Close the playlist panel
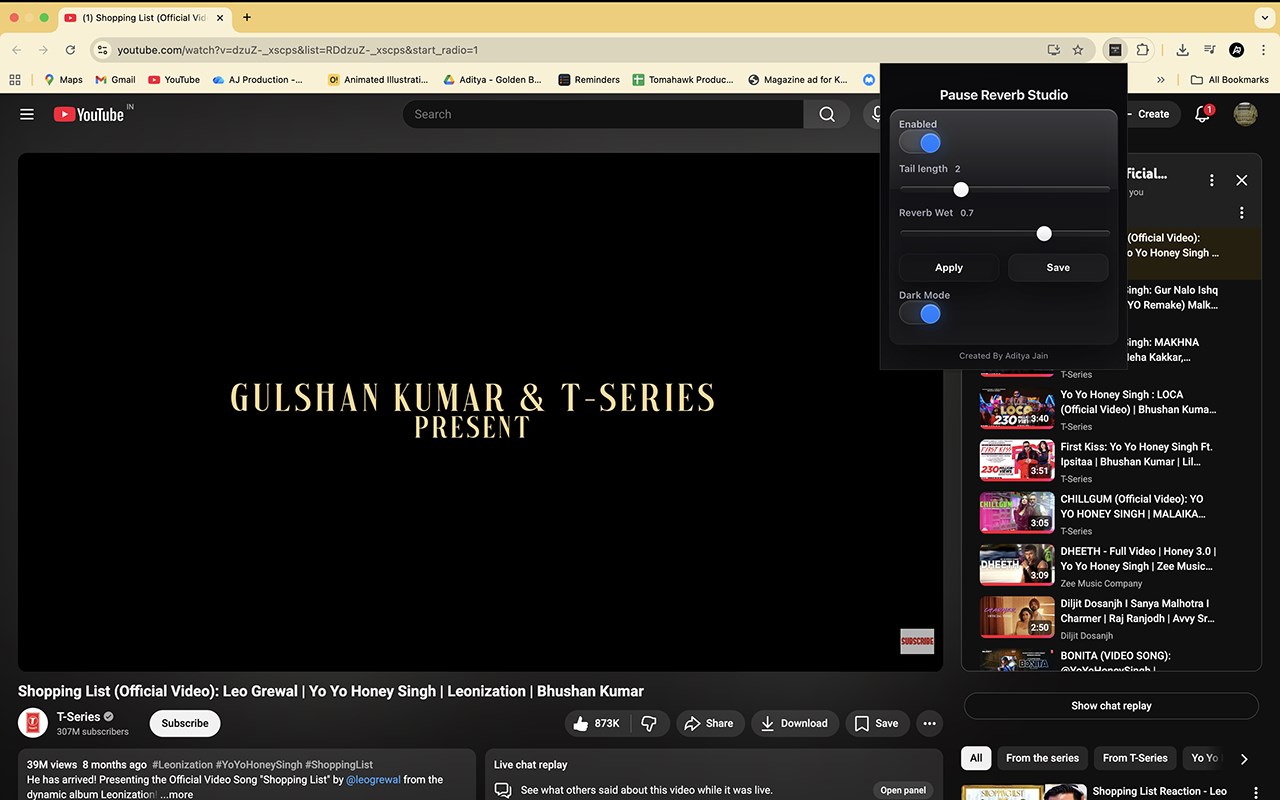 (x=1241, y=180)
